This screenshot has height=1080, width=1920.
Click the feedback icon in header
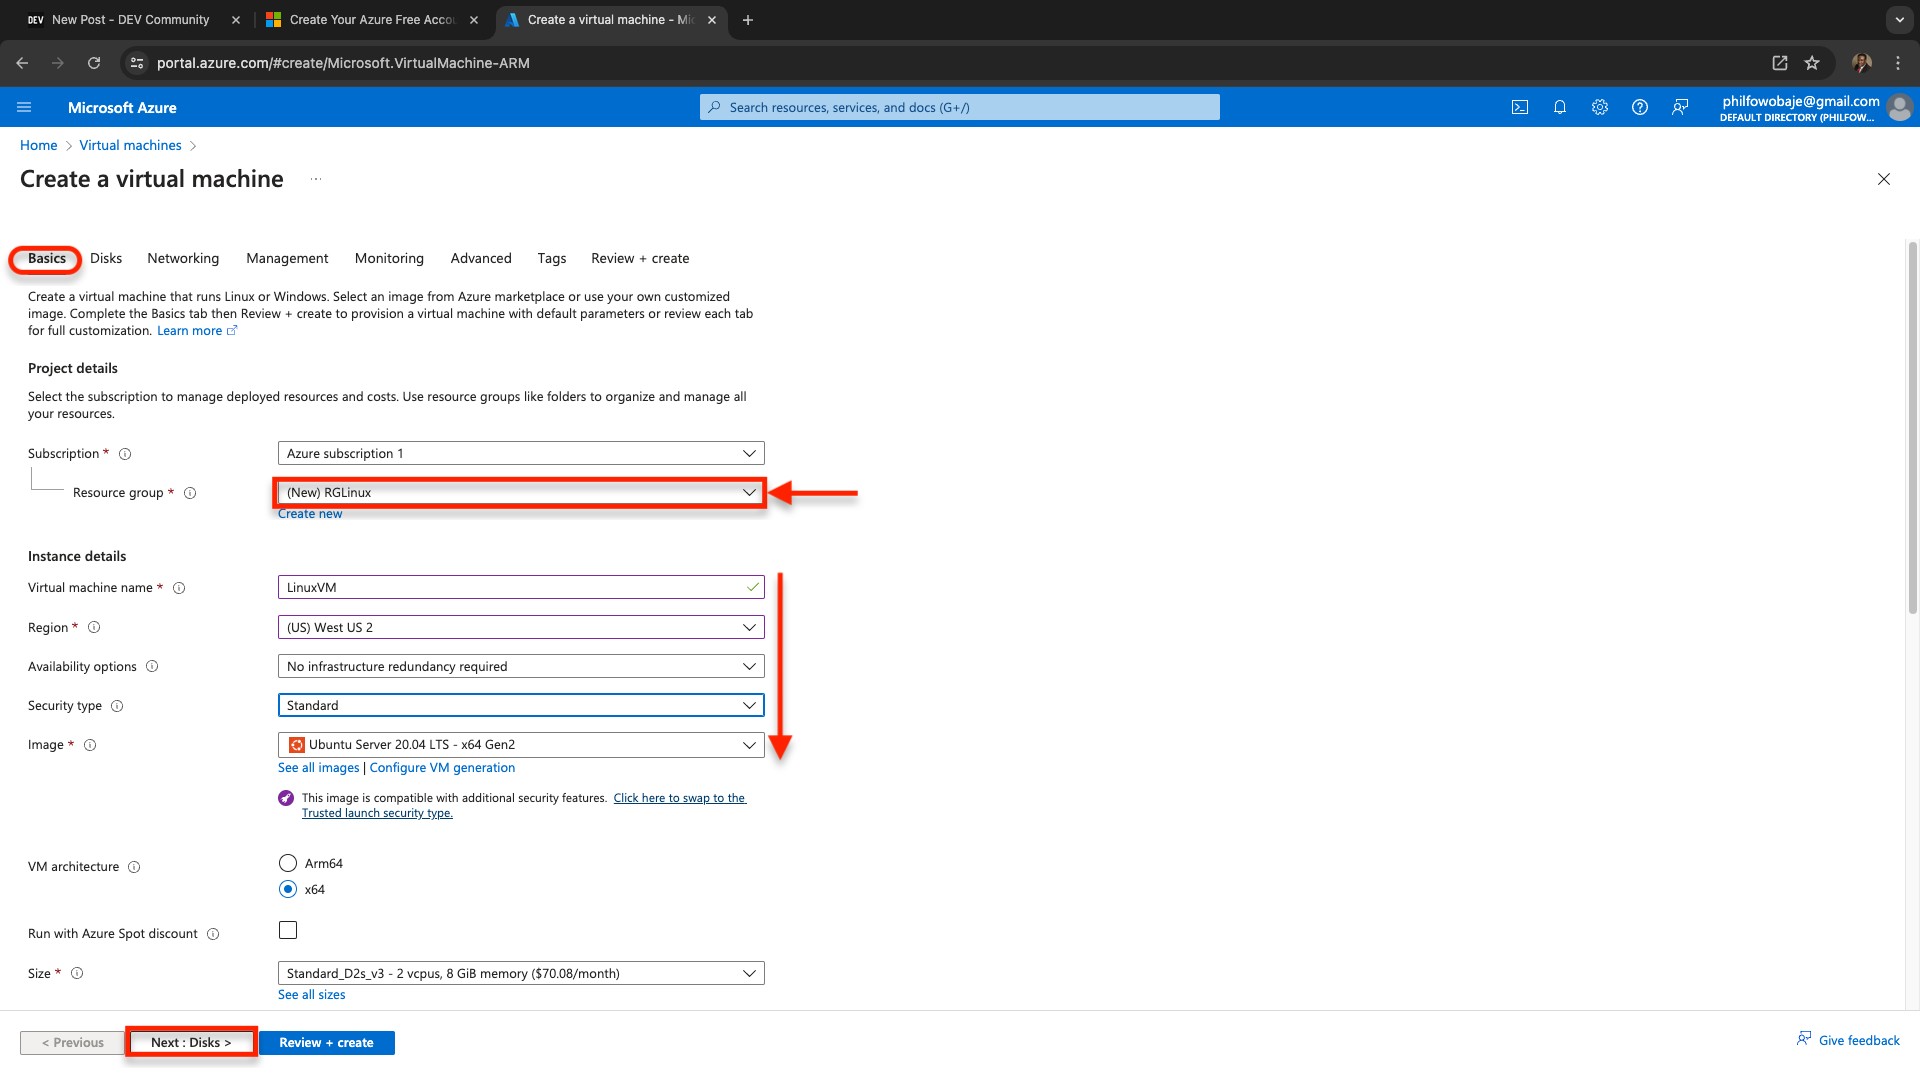click(1680, 107)
